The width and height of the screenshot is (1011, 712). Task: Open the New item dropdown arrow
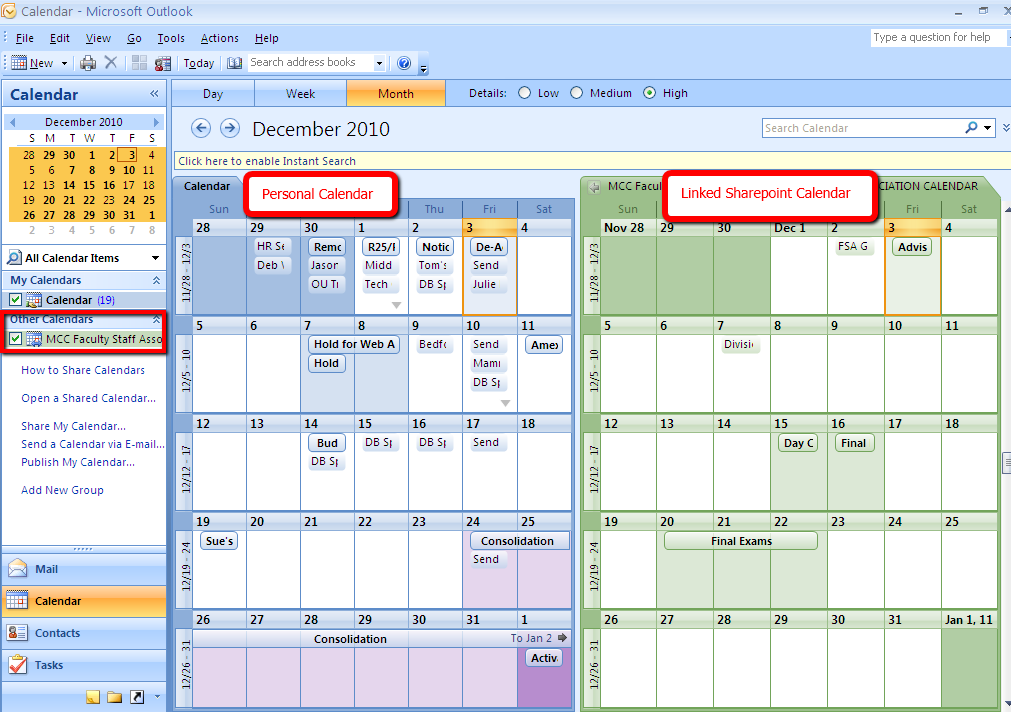pyautogui.click(x=64, y=63)
